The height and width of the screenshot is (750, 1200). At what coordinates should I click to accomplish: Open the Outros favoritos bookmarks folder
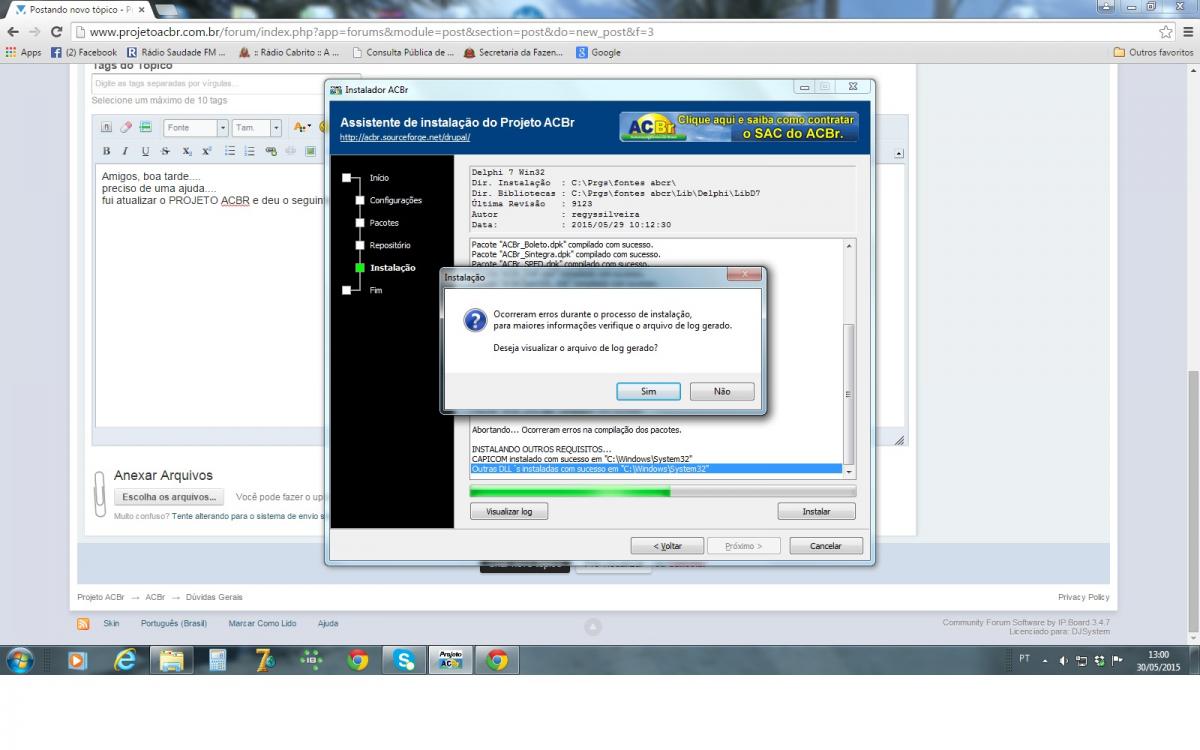[x=1153, y=53]
